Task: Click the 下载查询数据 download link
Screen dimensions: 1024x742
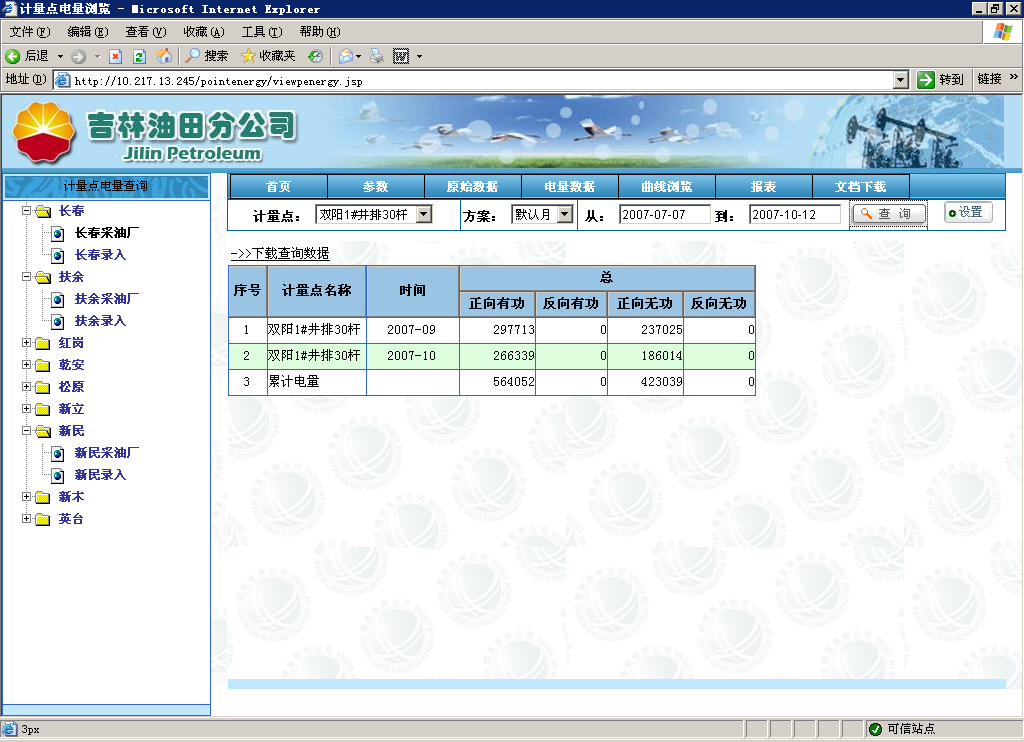Action: (x=279, y=254)
